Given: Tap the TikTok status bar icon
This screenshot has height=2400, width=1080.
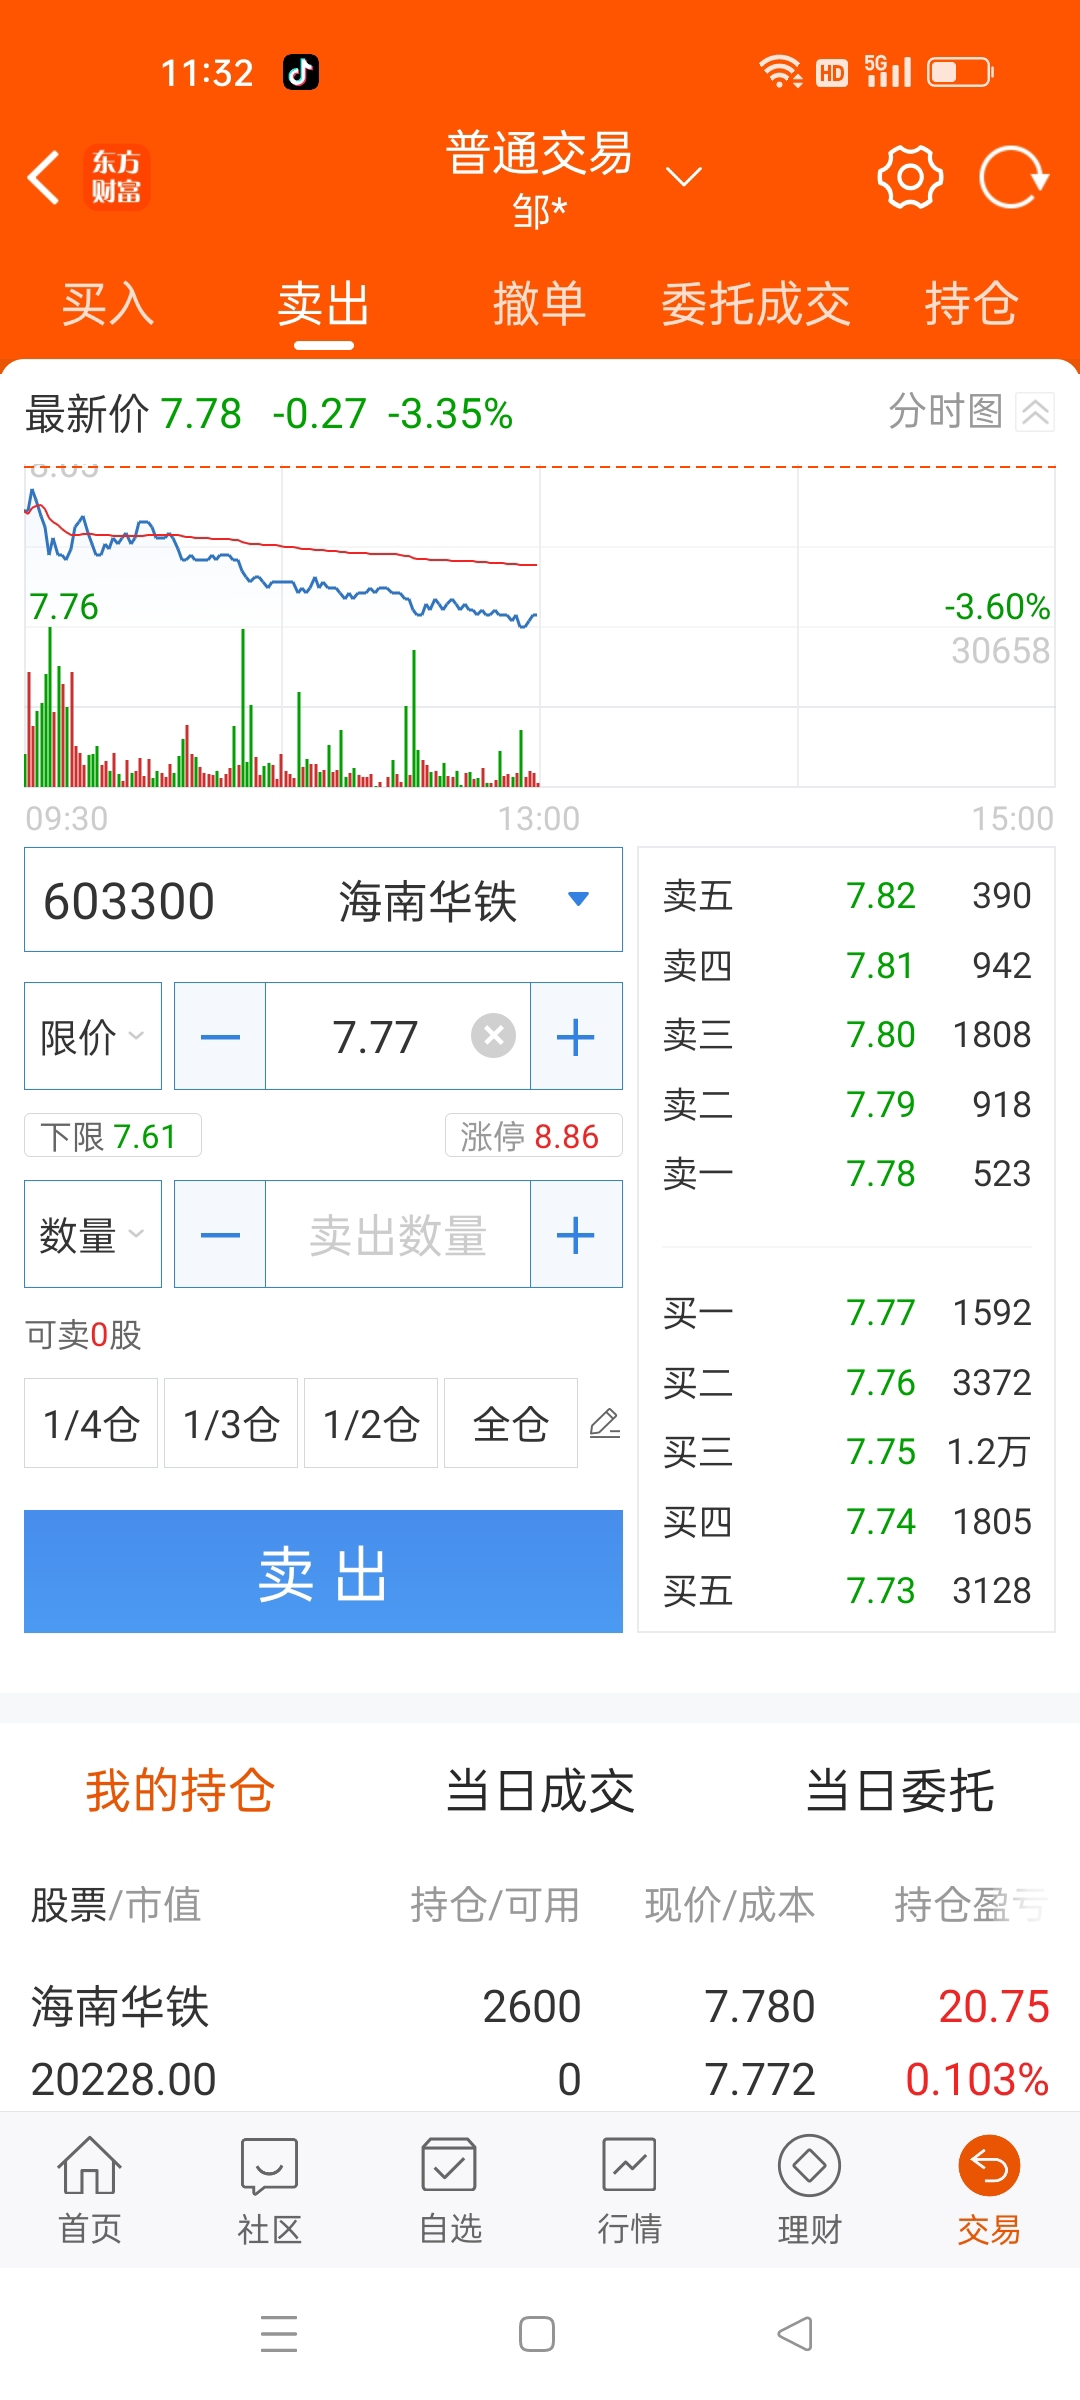Looking at the screenshot, I should coord(301,72).
